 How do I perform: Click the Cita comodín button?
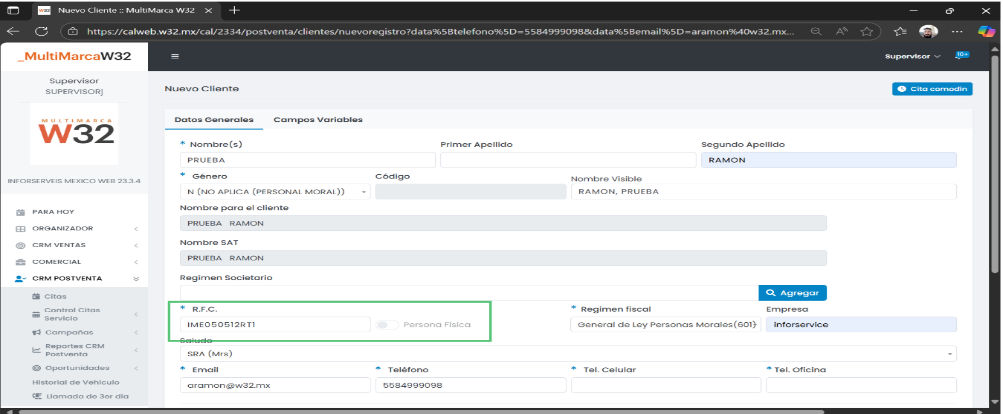pos(932,89)
